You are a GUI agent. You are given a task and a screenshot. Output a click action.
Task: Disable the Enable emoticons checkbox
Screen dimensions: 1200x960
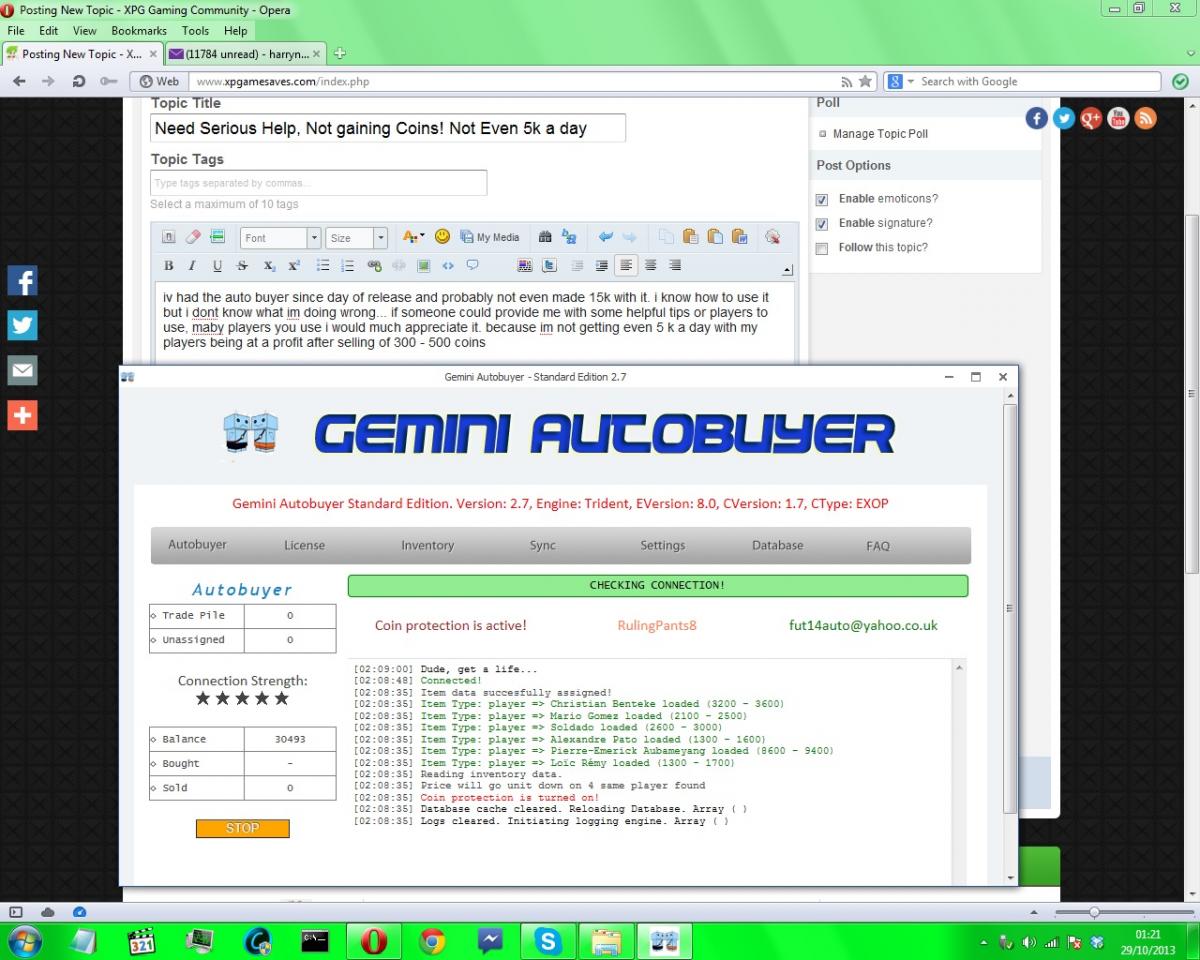822,199
